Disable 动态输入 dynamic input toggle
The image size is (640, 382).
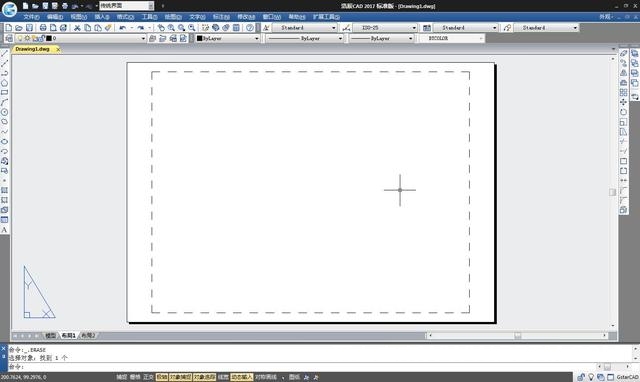(242, 377)
